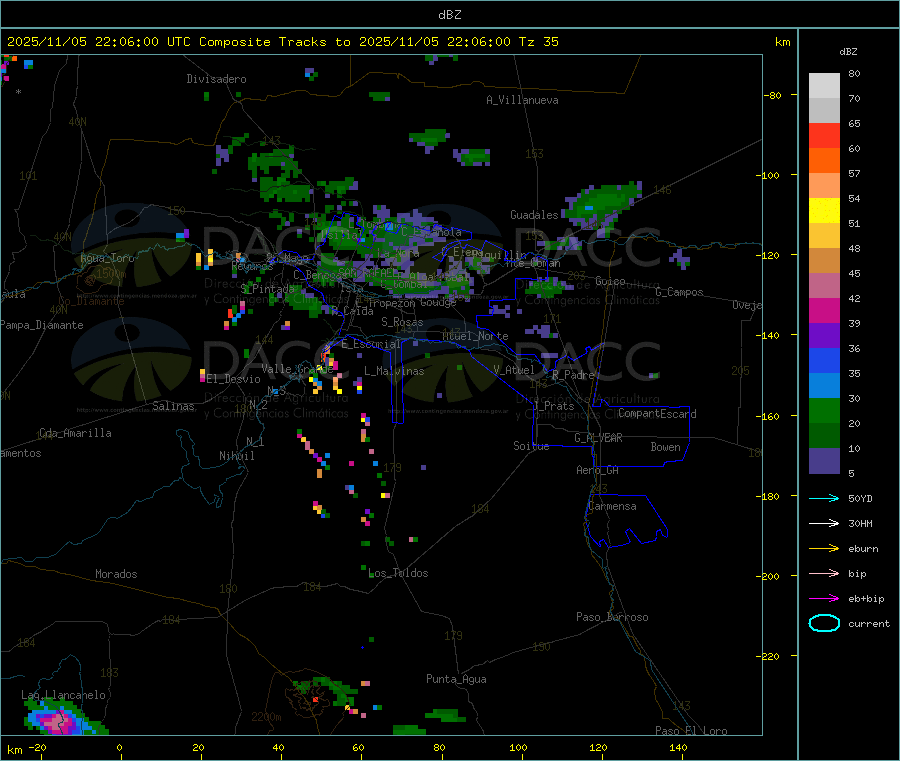
Task: Click the Punta_Agua label
Action: (456, 679)
